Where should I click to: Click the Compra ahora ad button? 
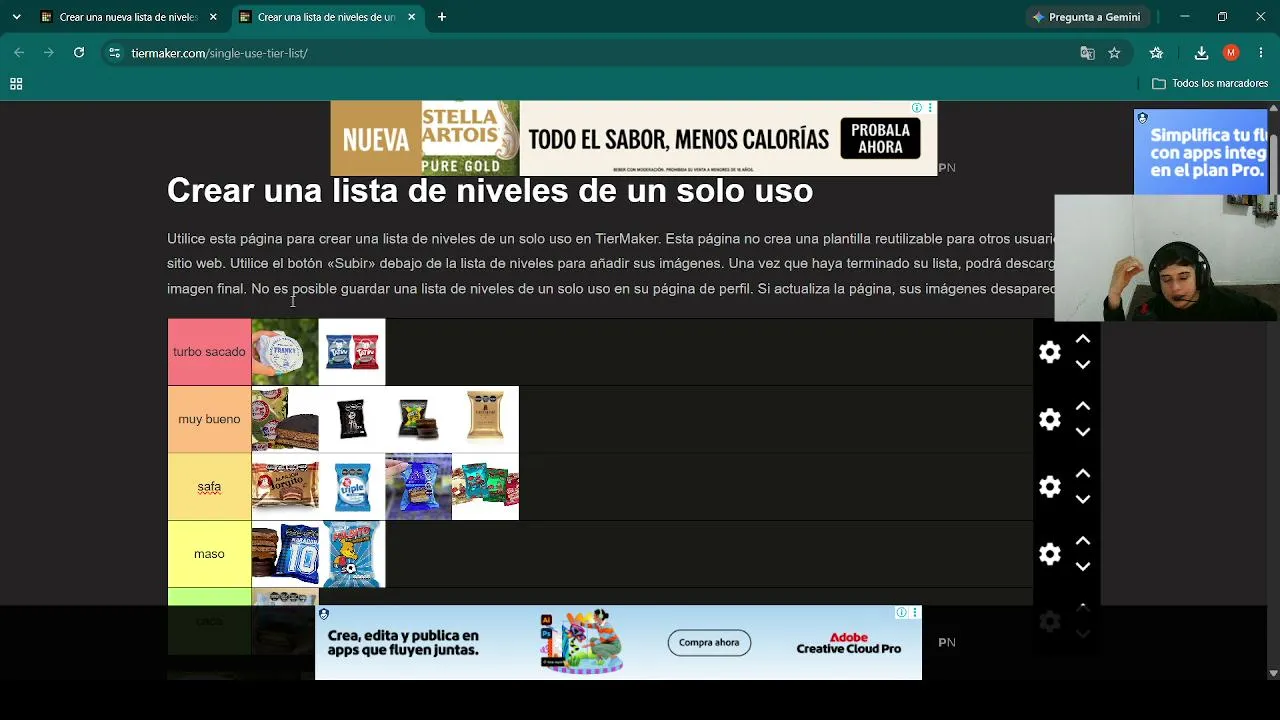[709, 642]
